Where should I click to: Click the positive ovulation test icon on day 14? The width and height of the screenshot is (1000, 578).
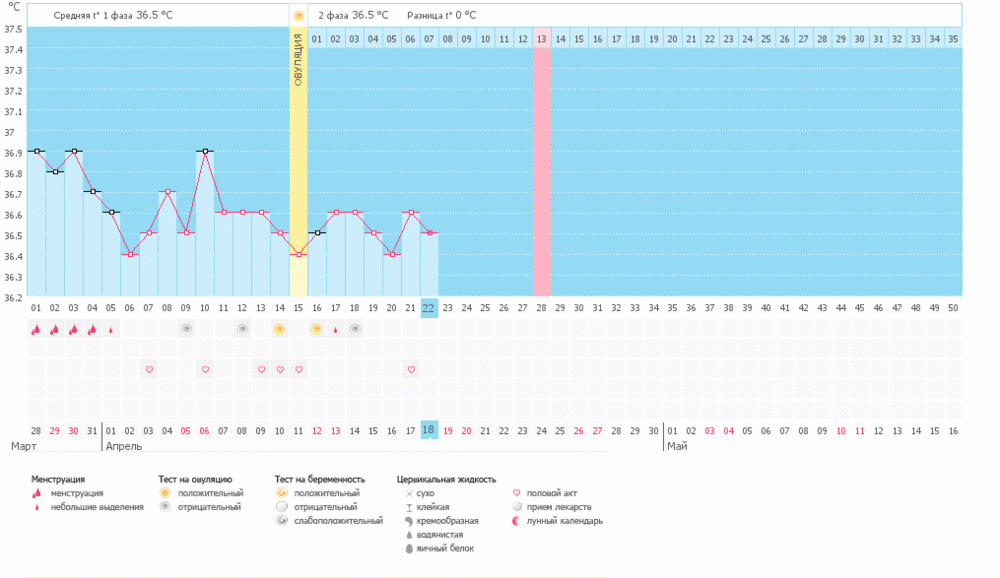tap(279, 329)
